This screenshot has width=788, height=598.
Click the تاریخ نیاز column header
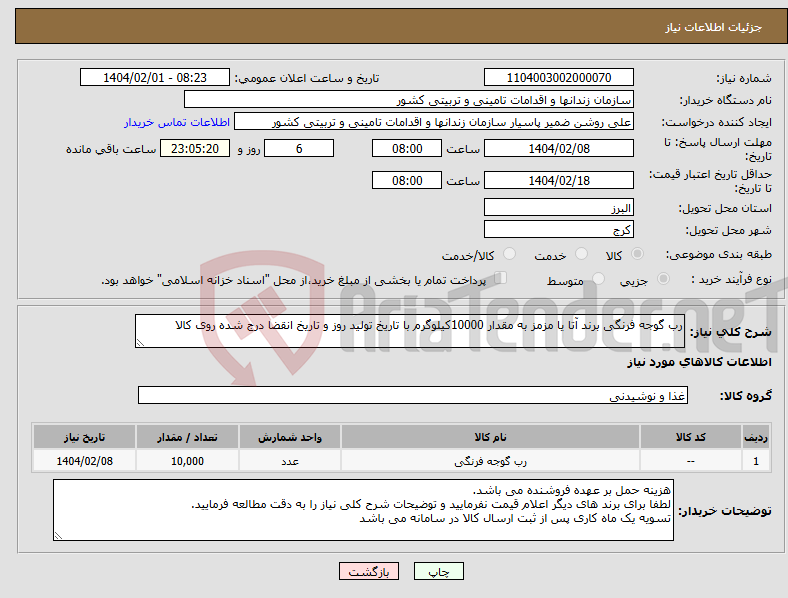tap(84, 437)
